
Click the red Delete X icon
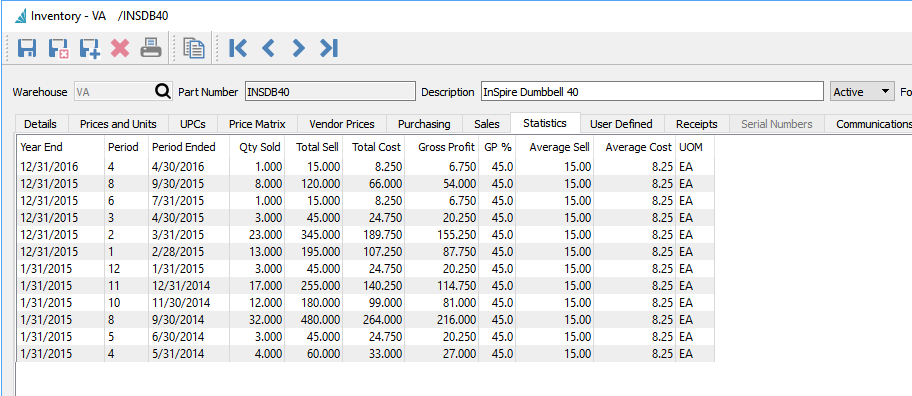tap(120, 48)
